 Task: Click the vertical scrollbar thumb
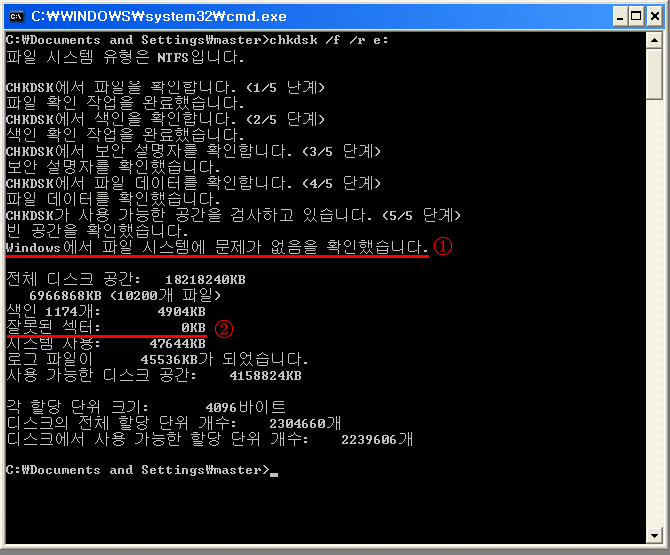654,74
